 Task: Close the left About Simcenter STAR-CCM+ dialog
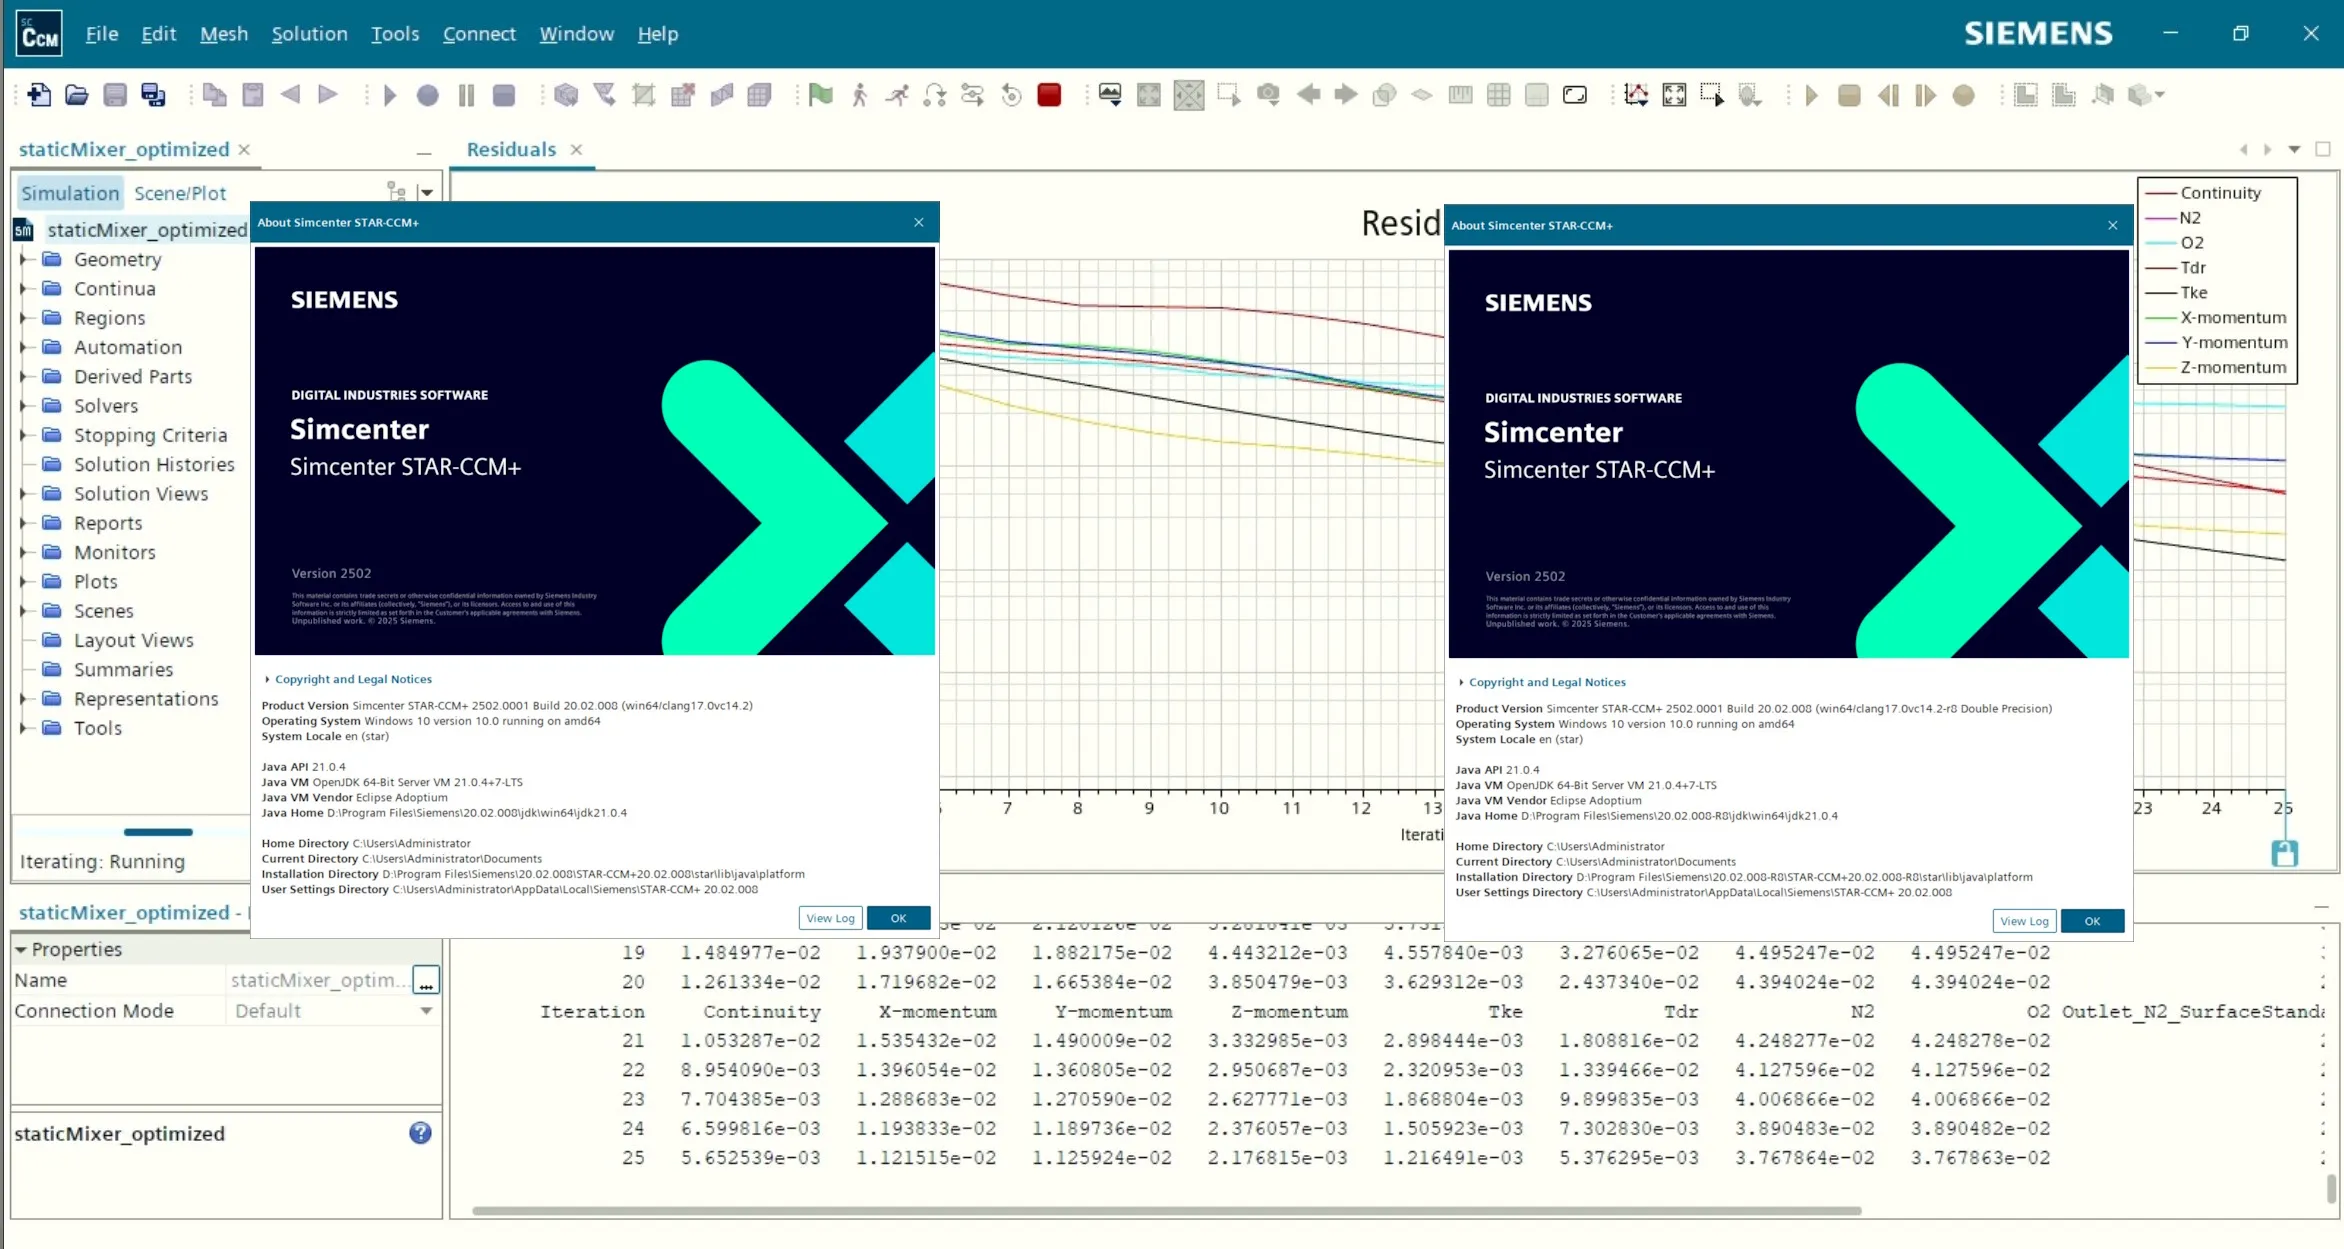click(919, 222)
